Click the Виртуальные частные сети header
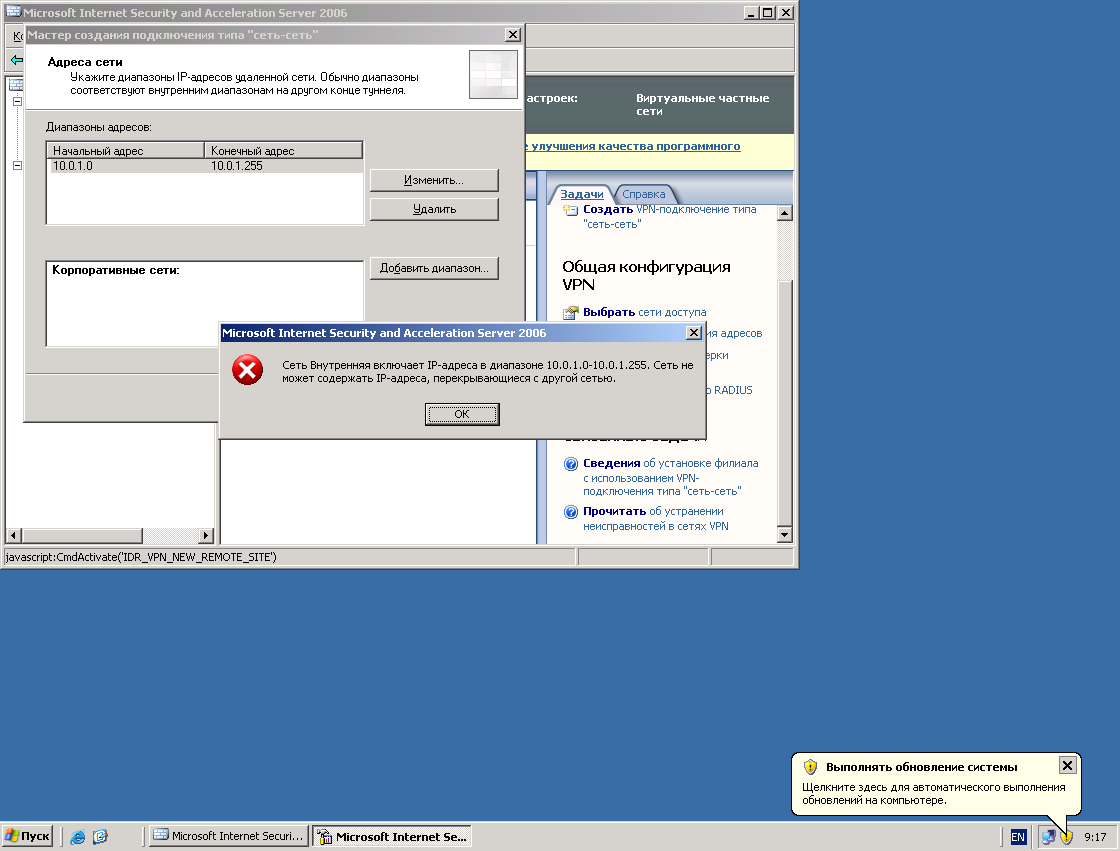This screenshot has width=1120, height=851. (702, 104)
